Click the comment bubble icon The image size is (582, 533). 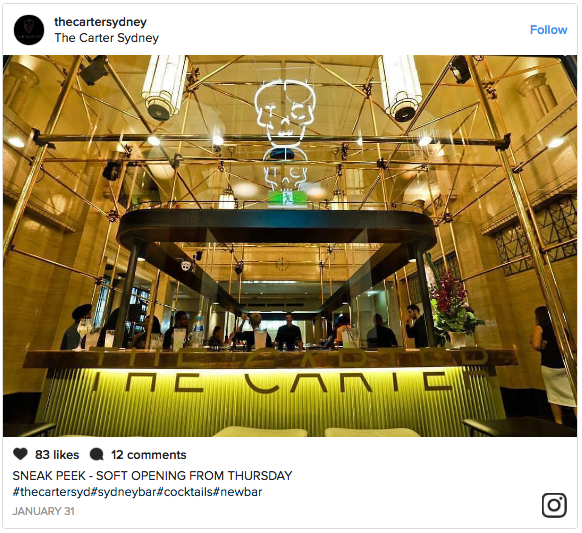click(x=97, y=454)
